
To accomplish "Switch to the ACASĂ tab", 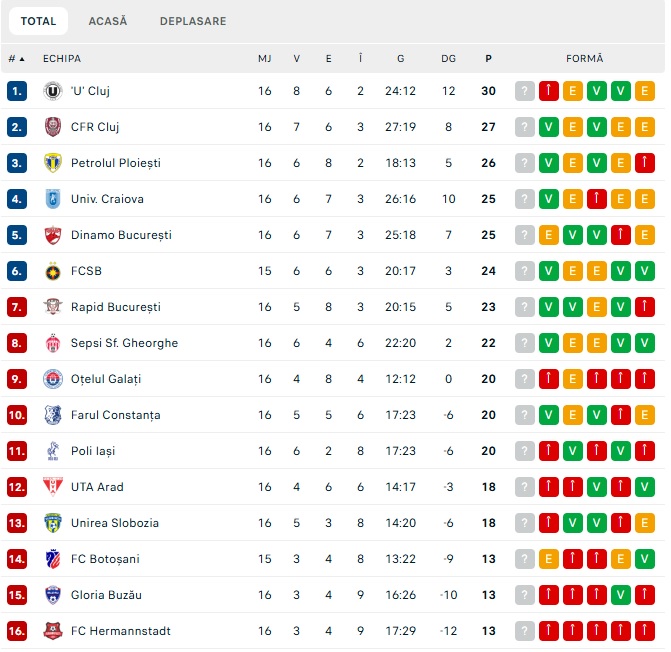I will click(108, 21).
